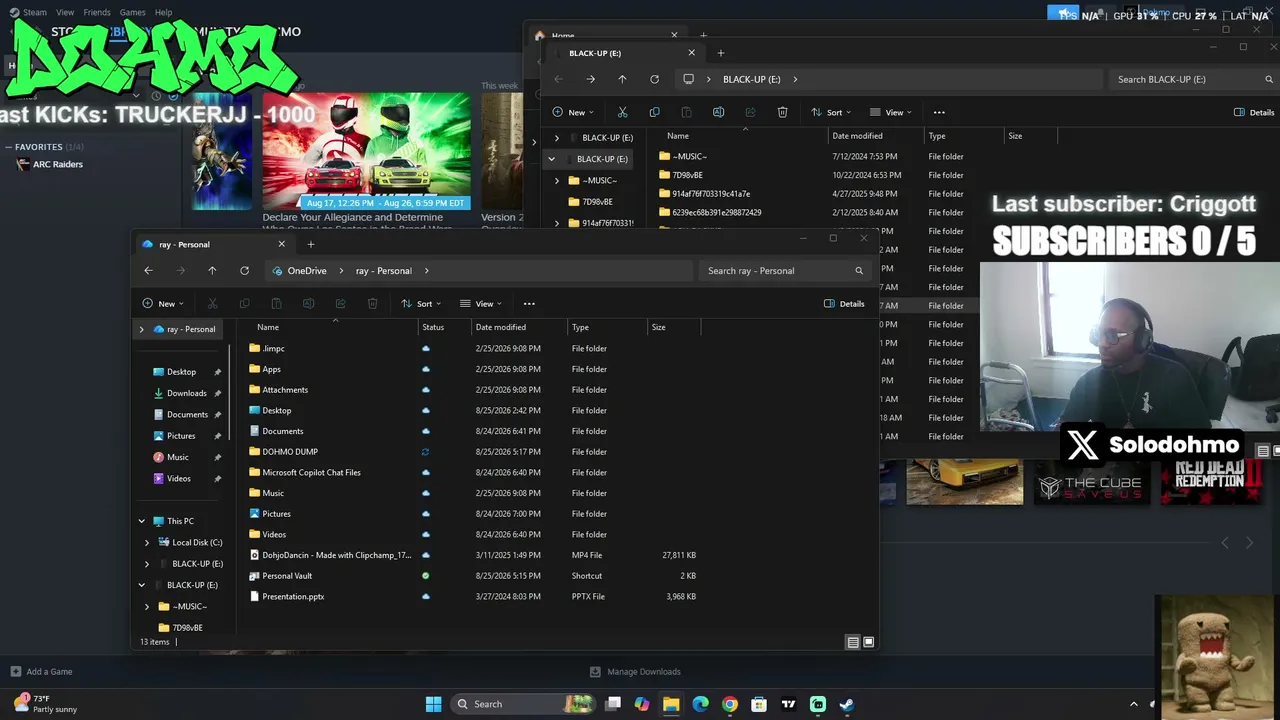Open See more options in ray - Personal toolbar
The image size is (1280, 720).
[x=529, y=304]
